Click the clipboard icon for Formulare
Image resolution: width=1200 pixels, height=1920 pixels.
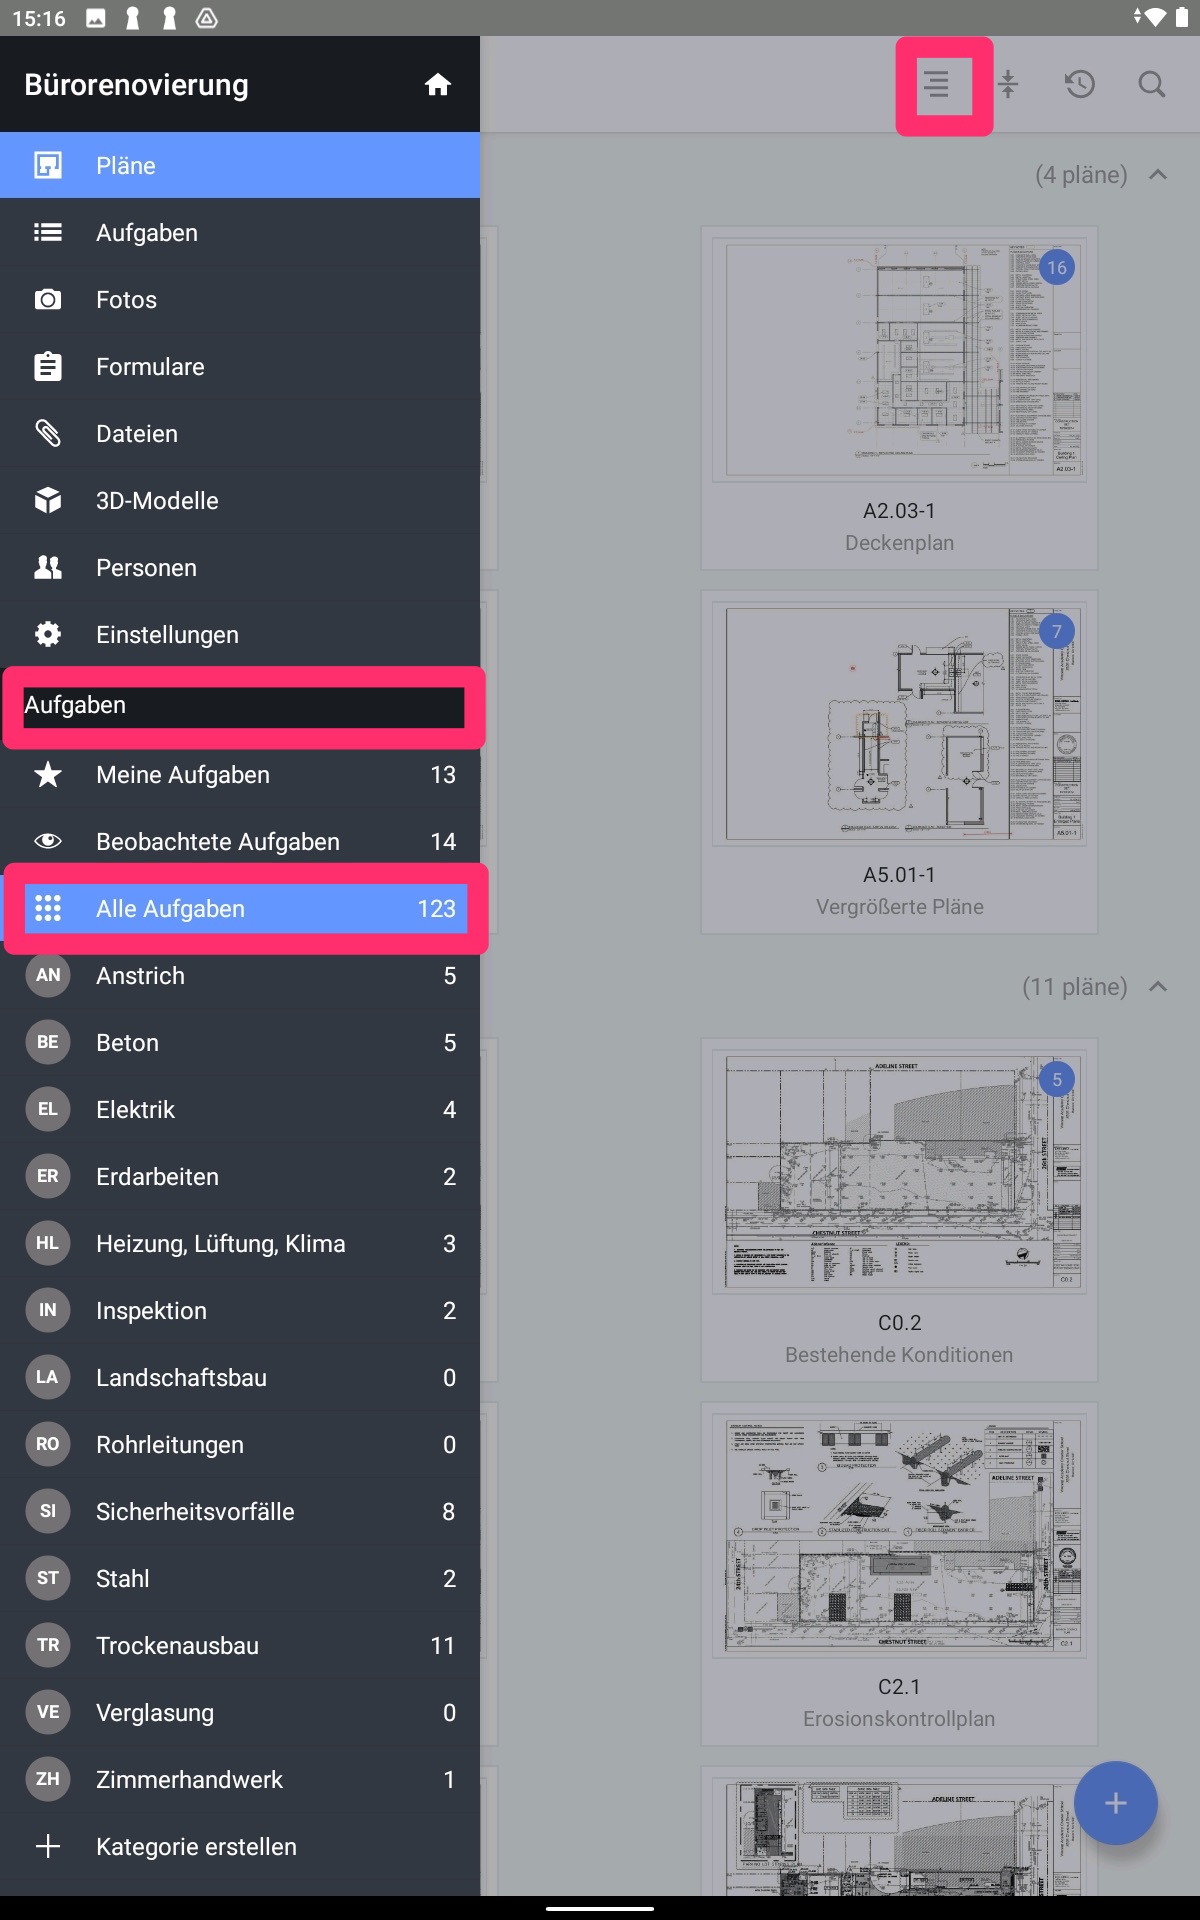pos(48,366)
